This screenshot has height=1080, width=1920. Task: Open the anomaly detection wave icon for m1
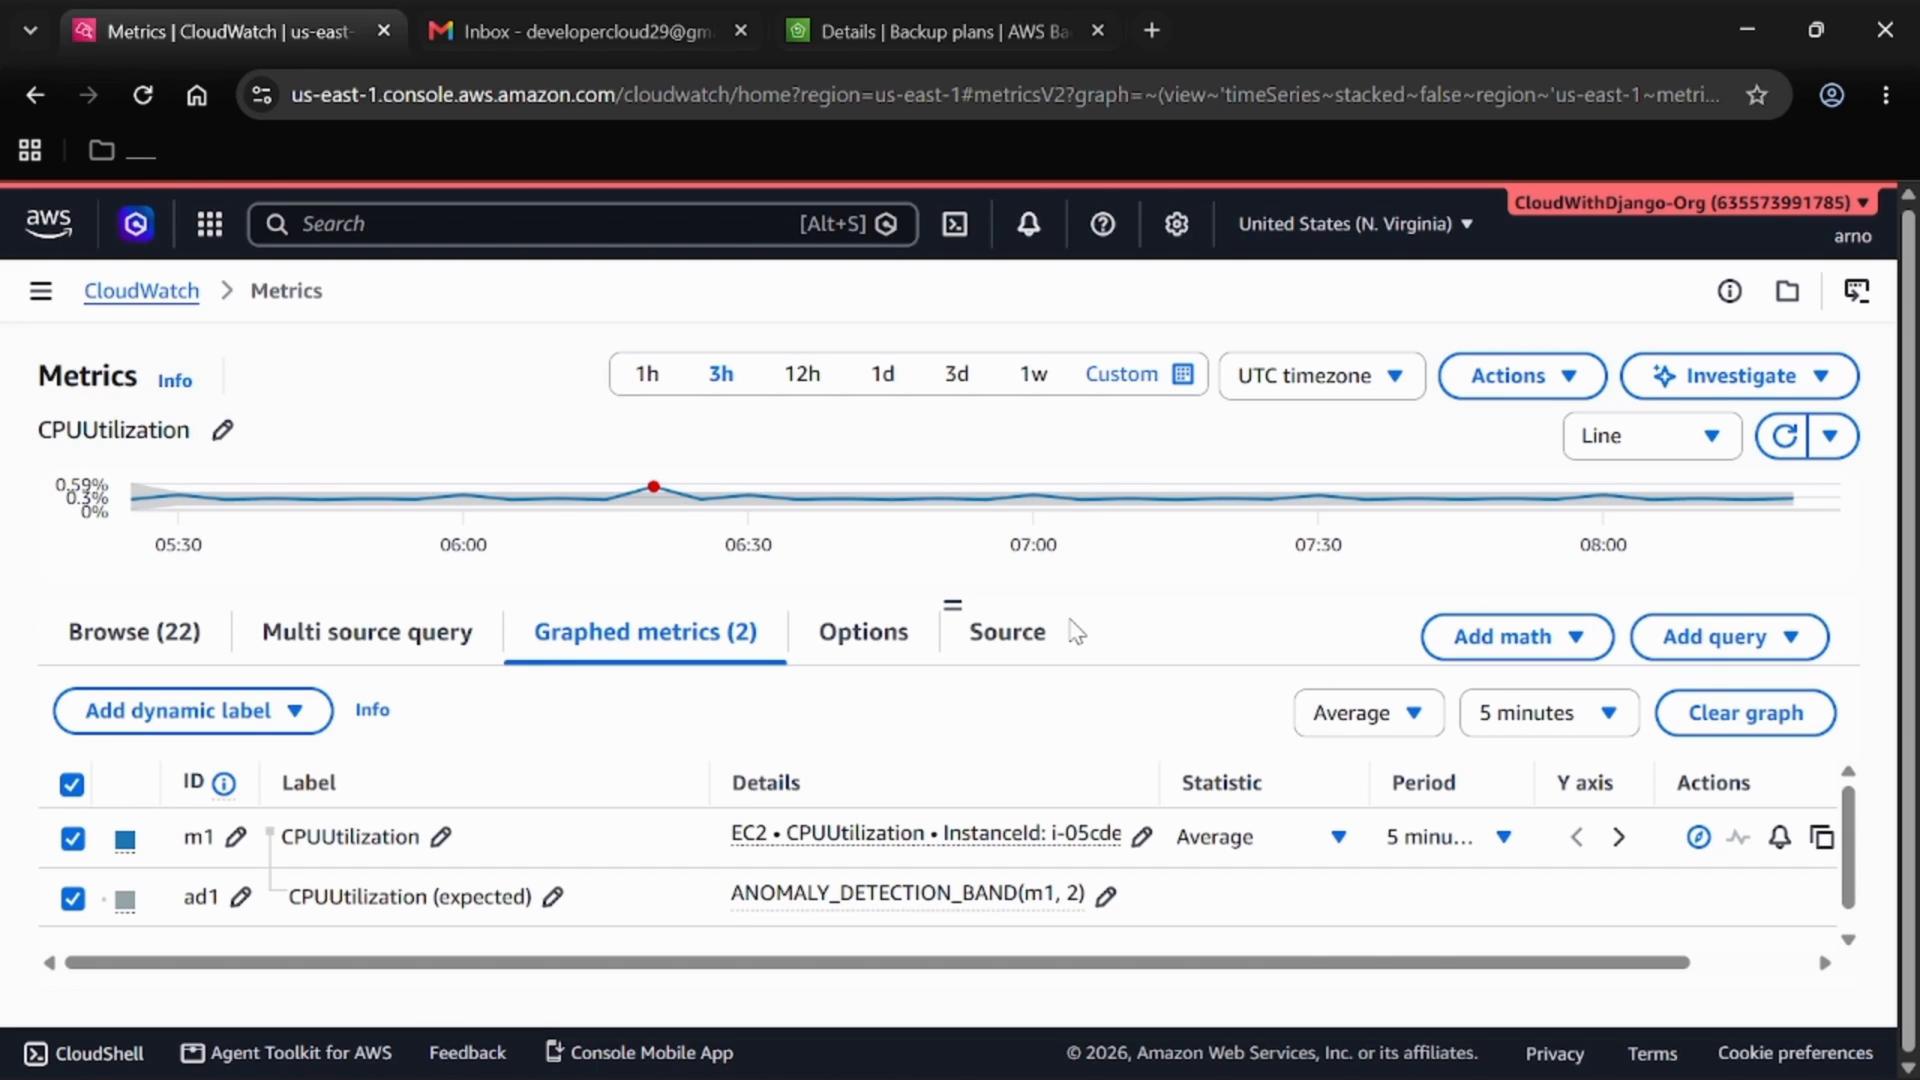click(1738, 837)
